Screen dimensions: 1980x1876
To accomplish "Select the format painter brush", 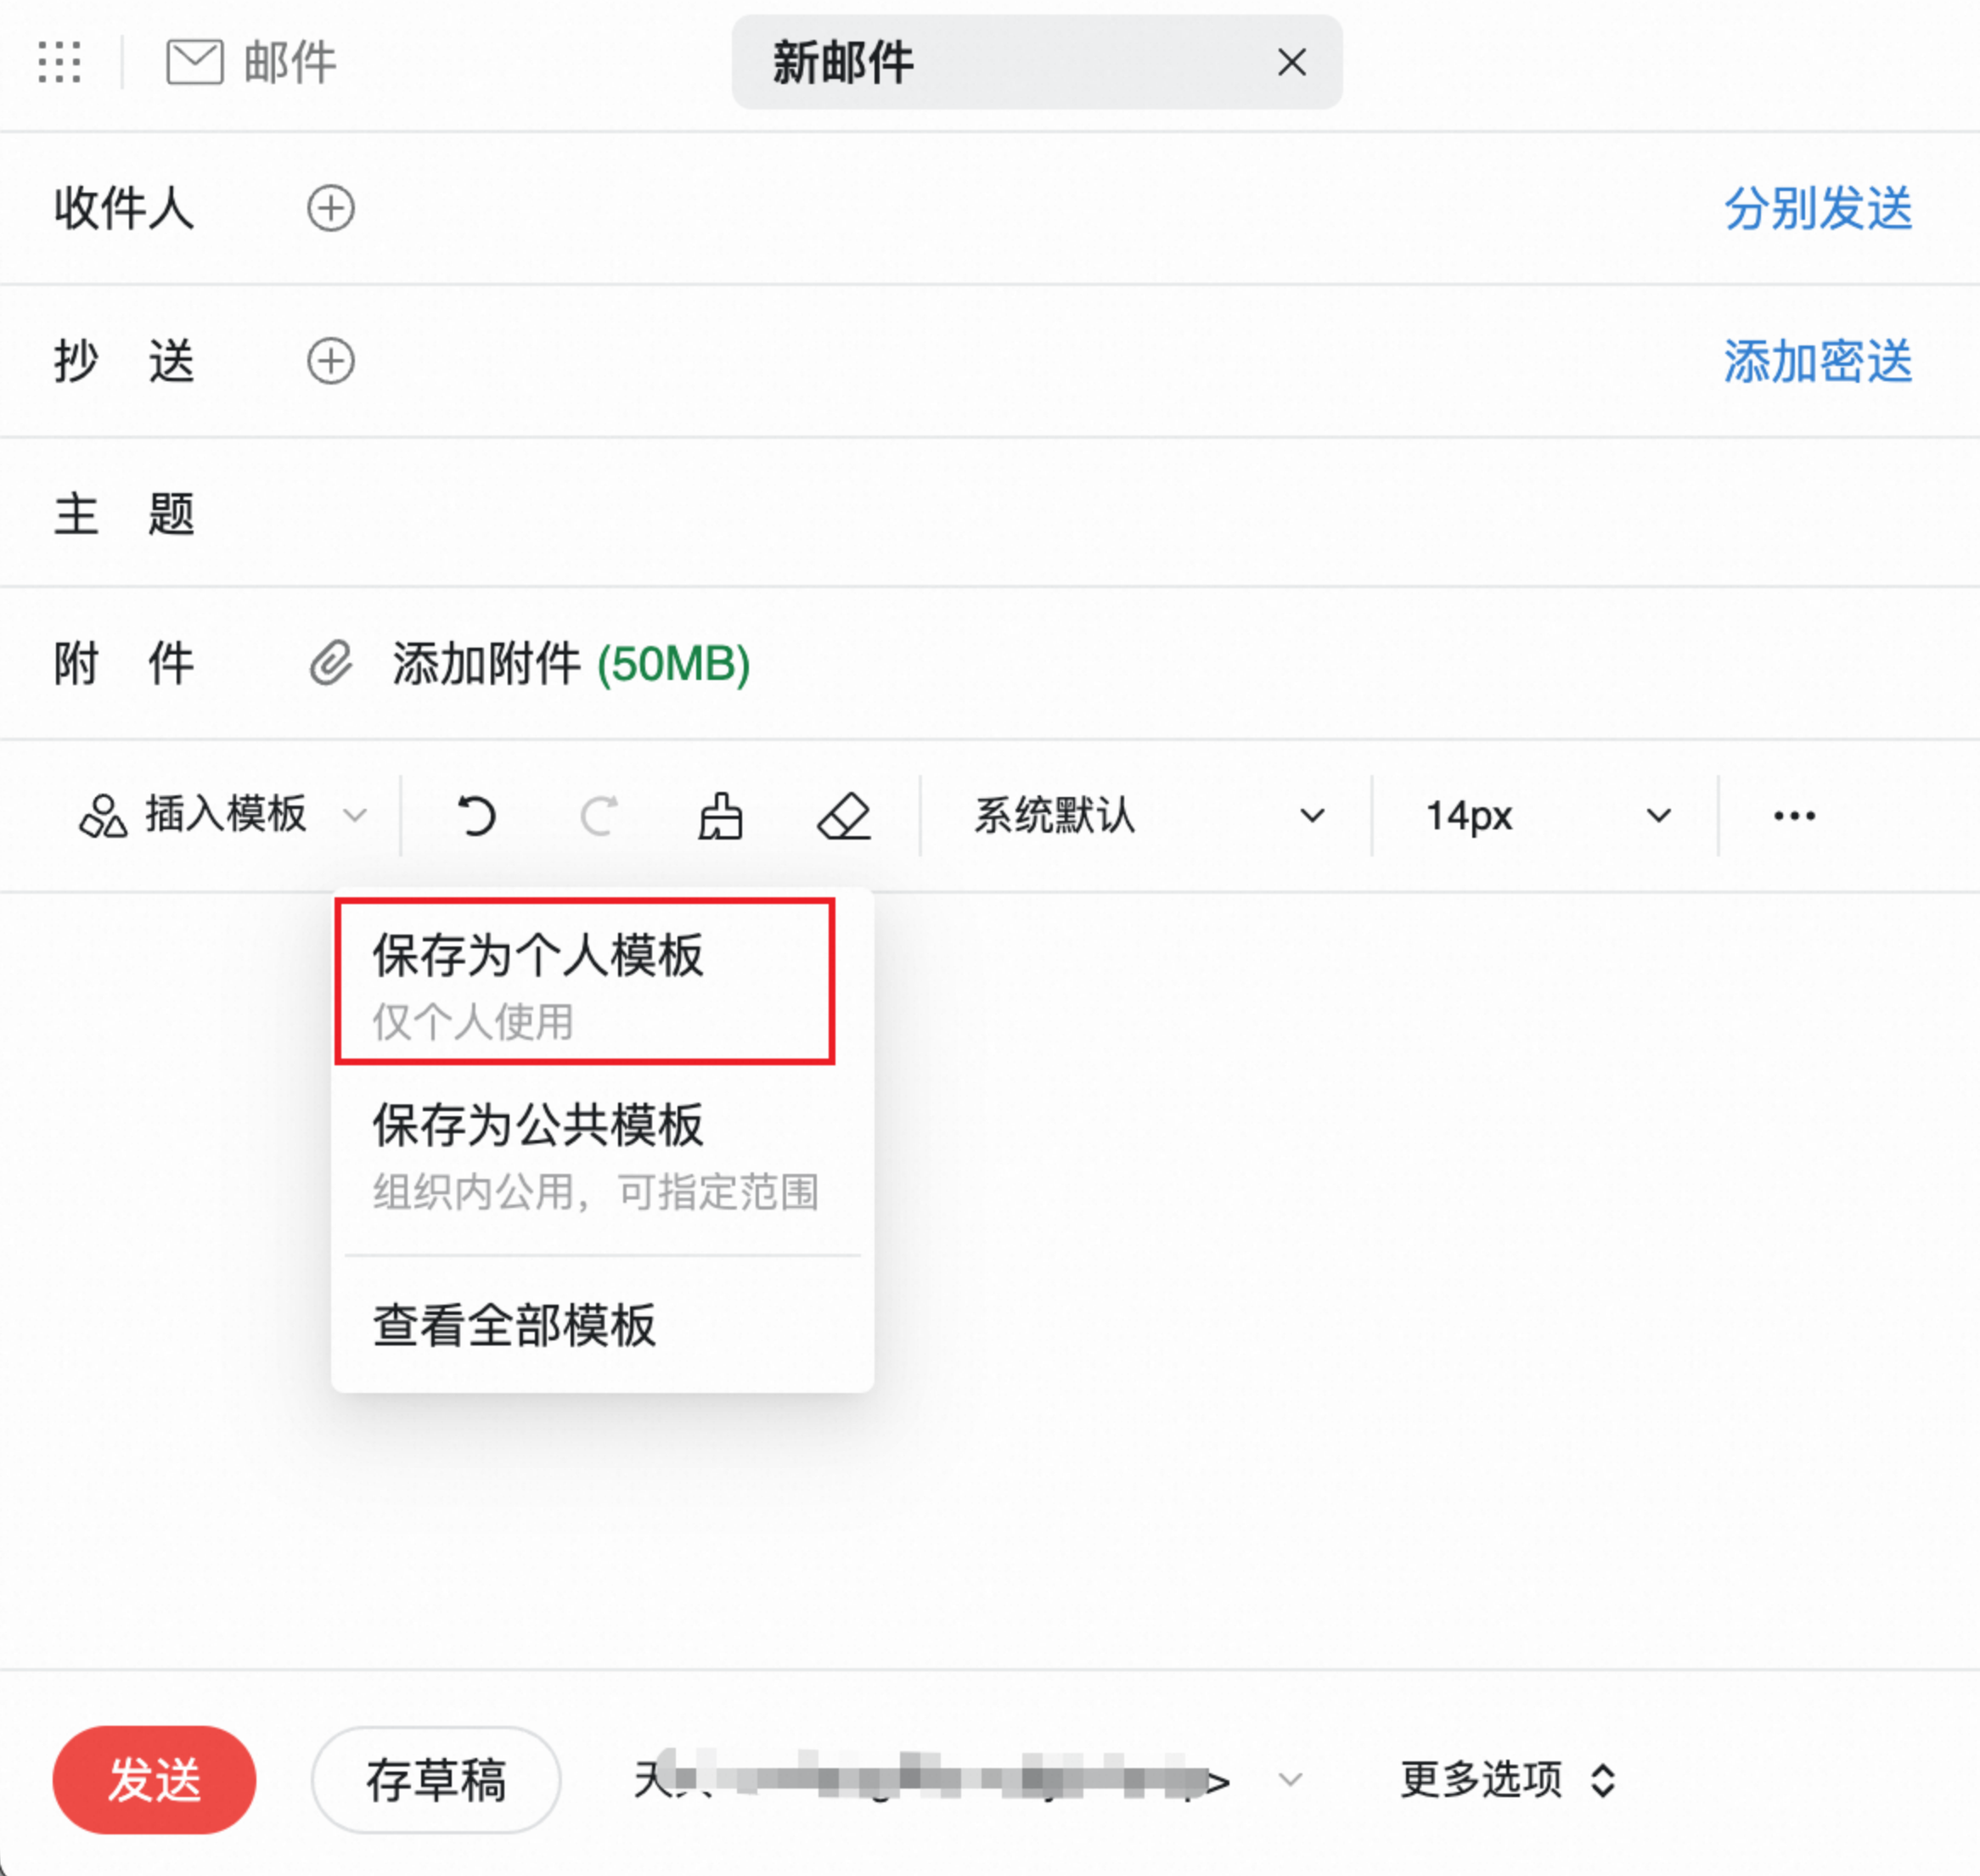I will click(720, 816).
